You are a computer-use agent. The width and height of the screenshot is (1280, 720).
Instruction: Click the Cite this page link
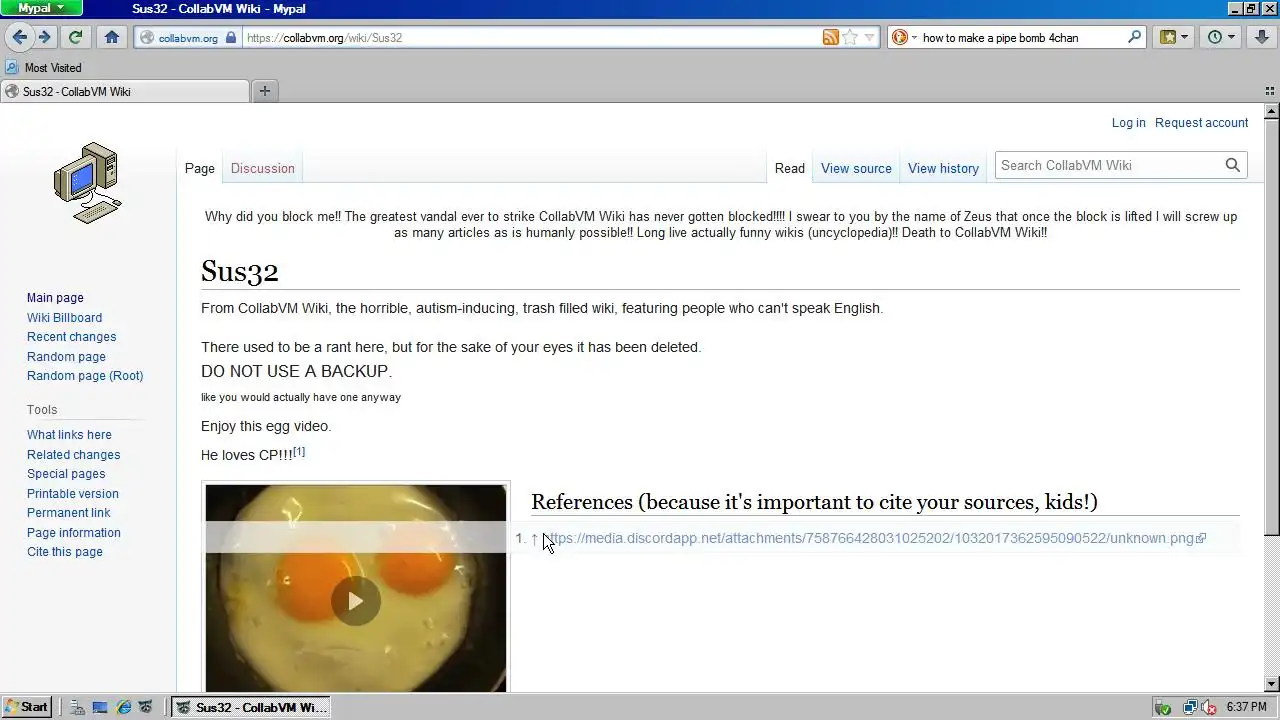(64, 552)
